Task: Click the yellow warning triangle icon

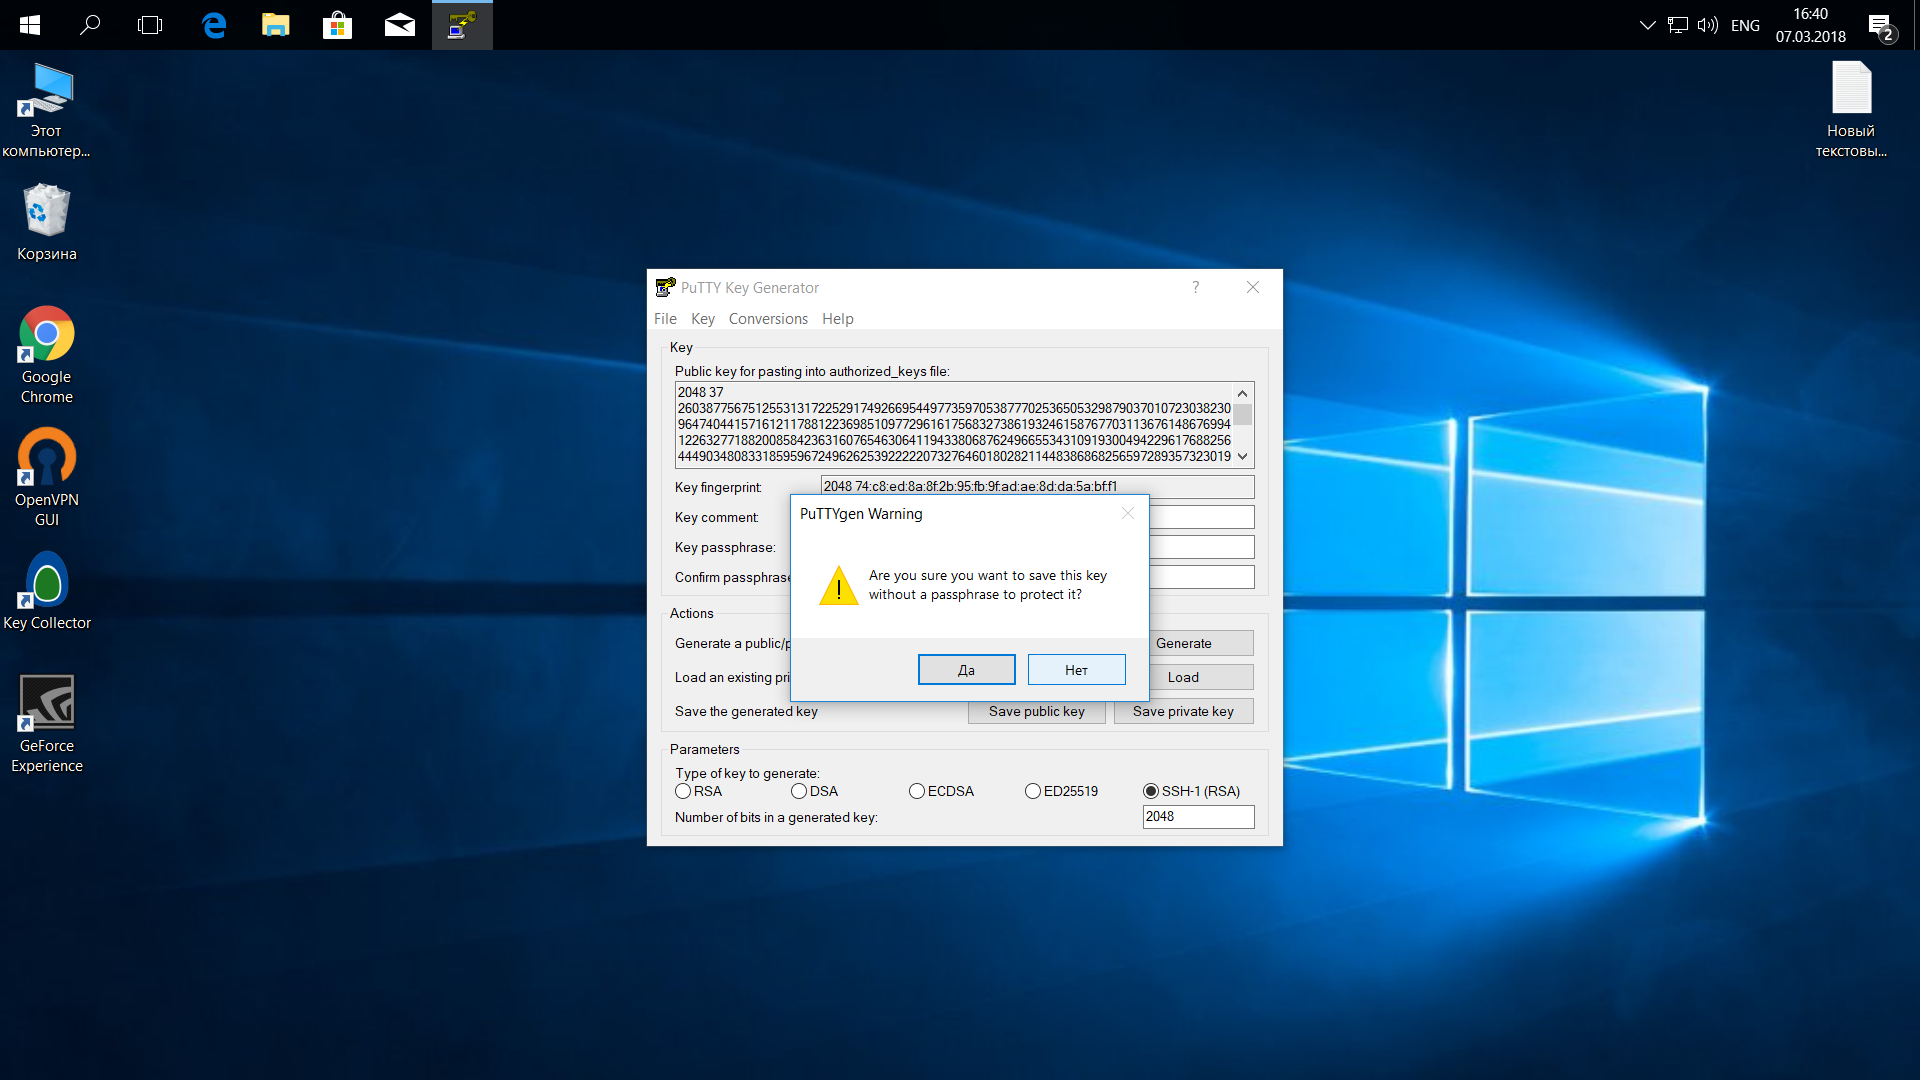Action: (838, 586)
